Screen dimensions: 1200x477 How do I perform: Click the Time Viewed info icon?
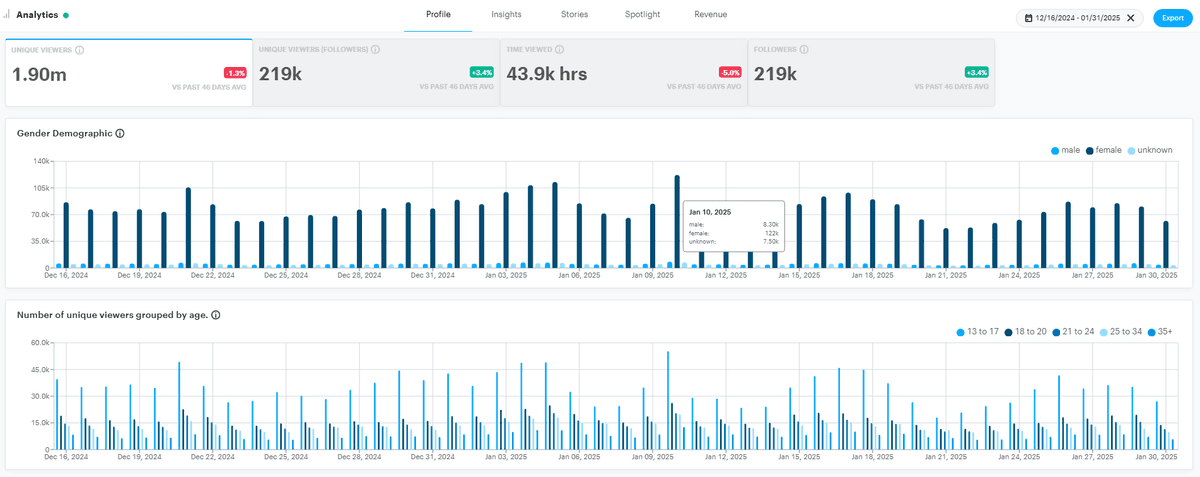click(560, 50)
